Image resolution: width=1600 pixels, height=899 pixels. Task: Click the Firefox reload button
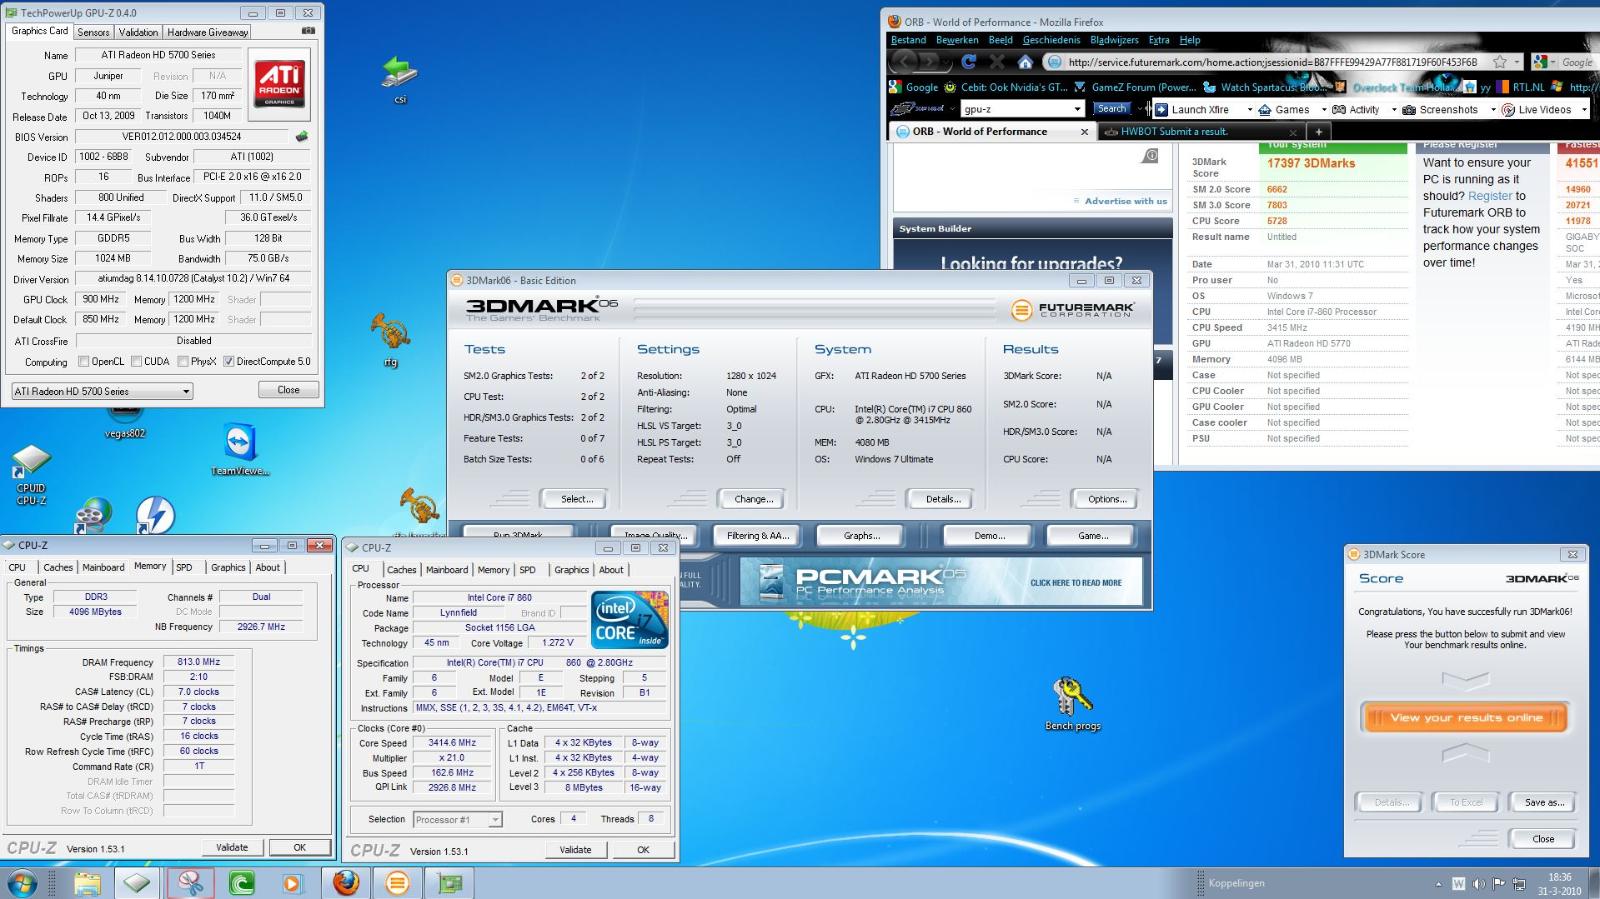pyautogui.click(x=968, y=62)
